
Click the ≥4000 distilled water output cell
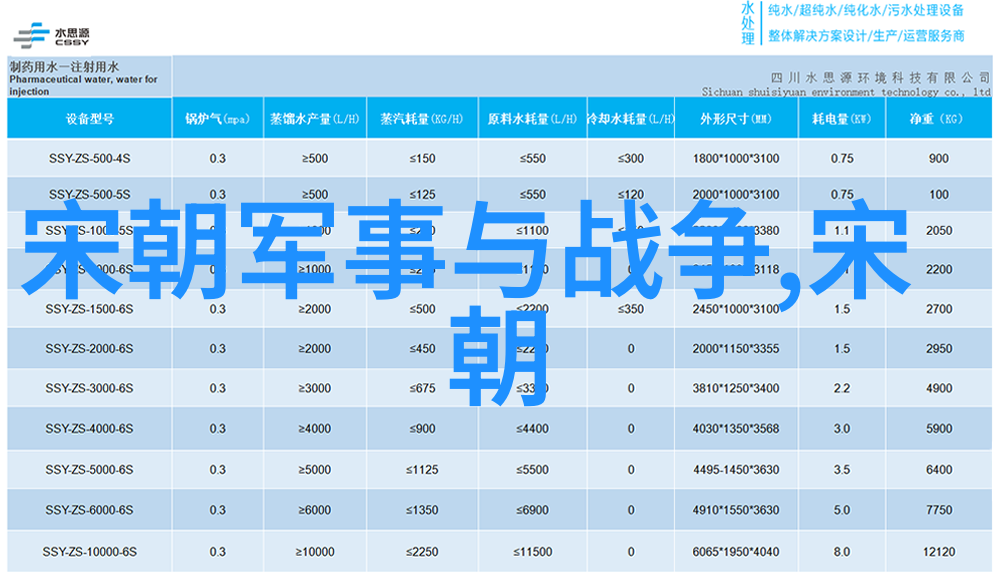point(314,429)
